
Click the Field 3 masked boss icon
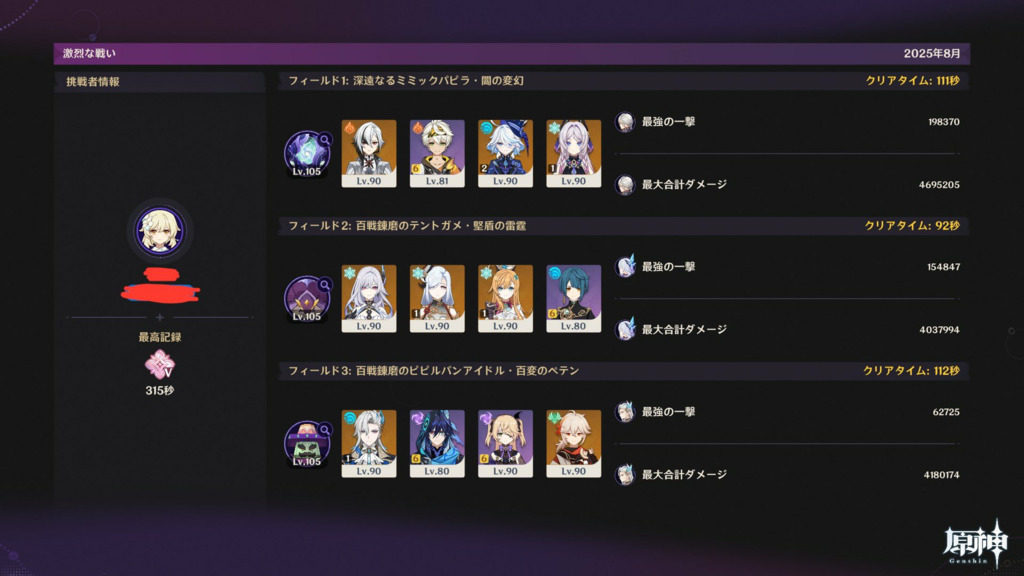click(x=307, y=444)
